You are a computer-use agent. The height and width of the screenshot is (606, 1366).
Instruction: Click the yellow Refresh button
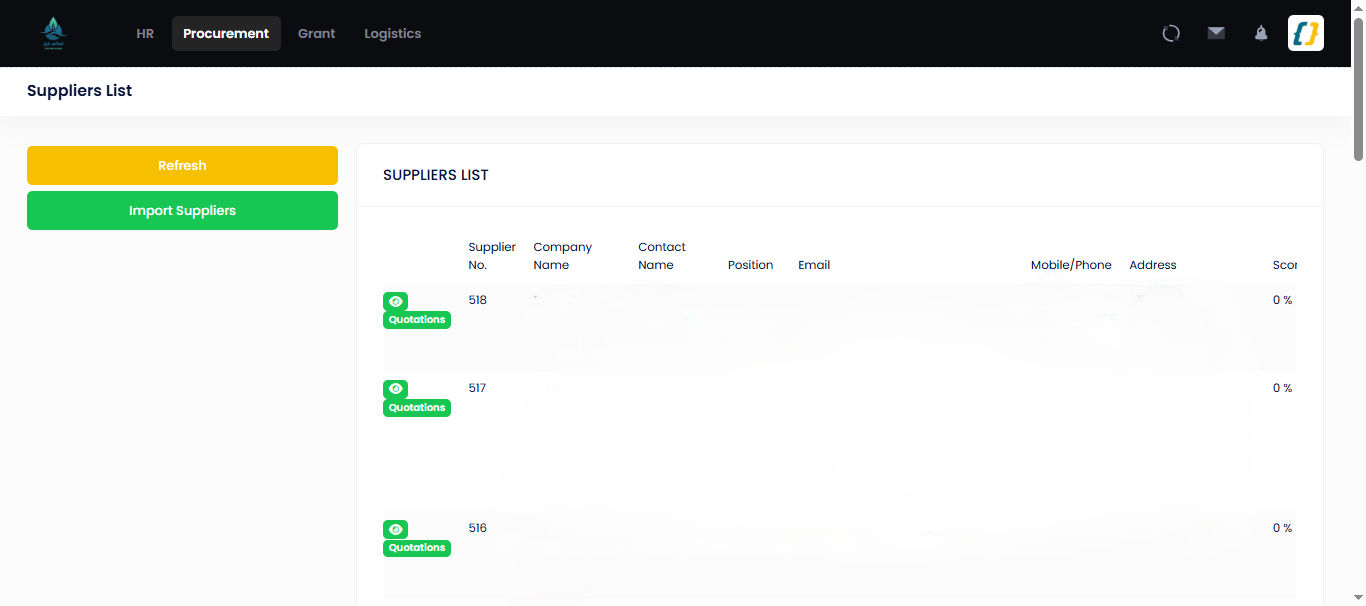coord(182,165)
